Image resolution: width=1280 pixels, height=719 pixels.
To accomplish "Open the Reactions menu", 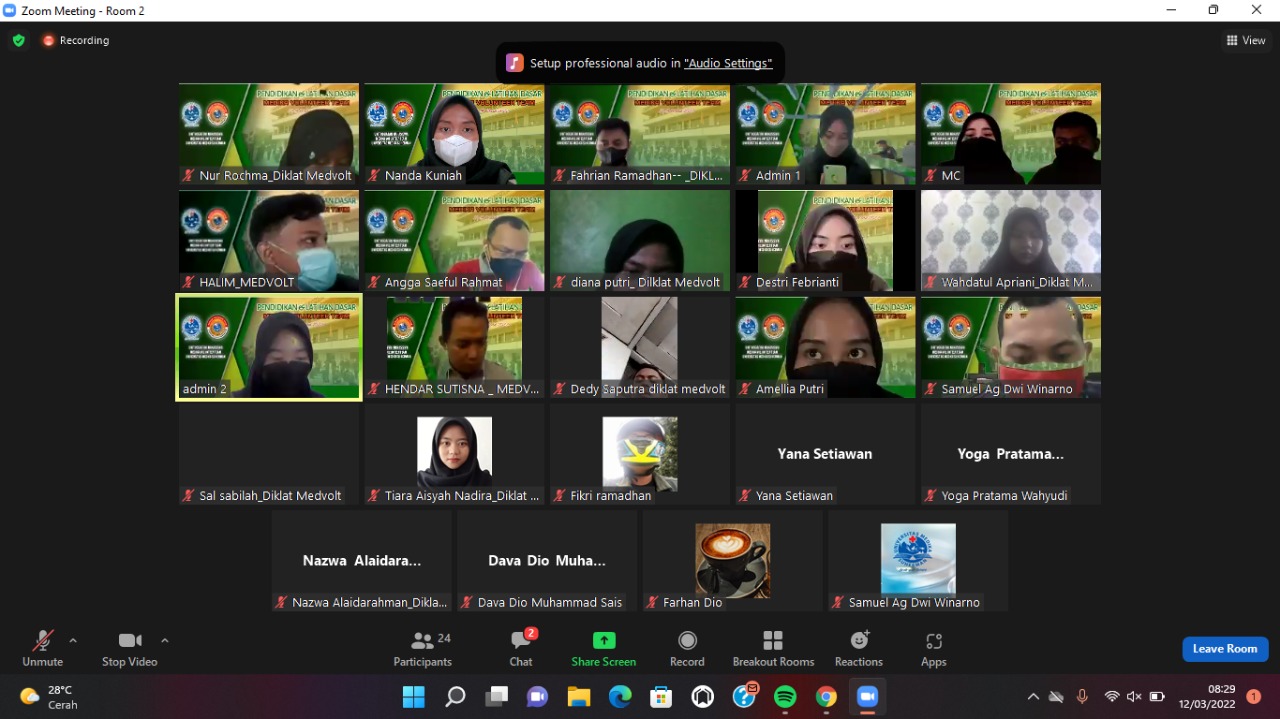I will click(859, 648).
